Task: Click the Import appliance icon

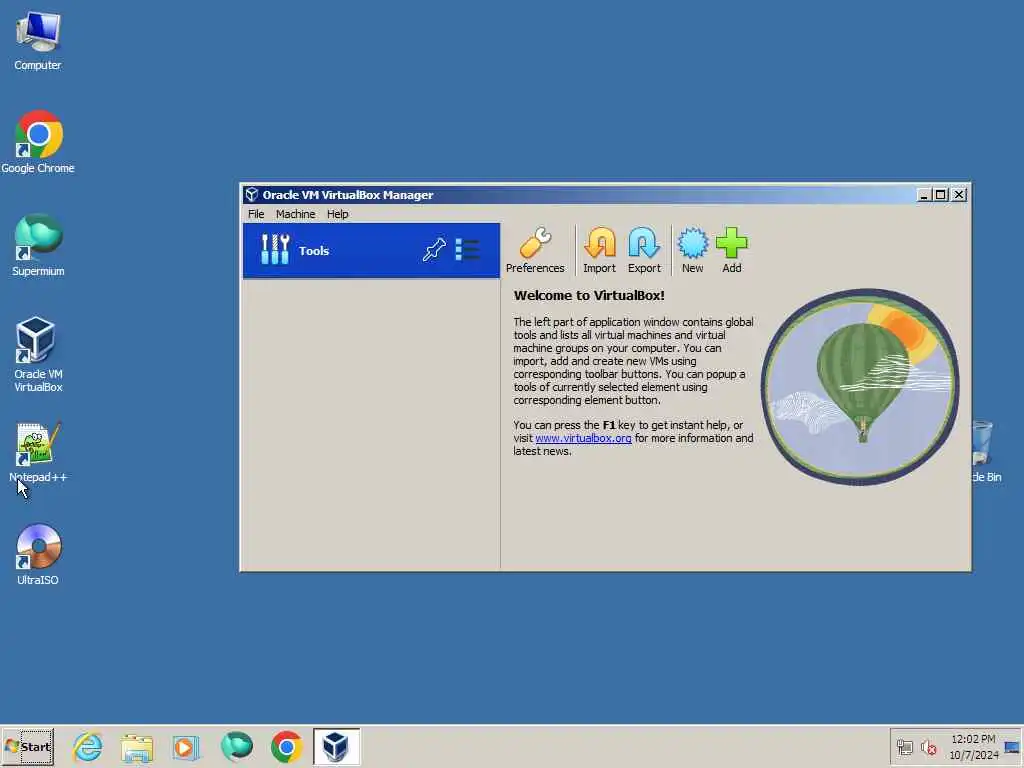Action: click(x=599, y=251)
